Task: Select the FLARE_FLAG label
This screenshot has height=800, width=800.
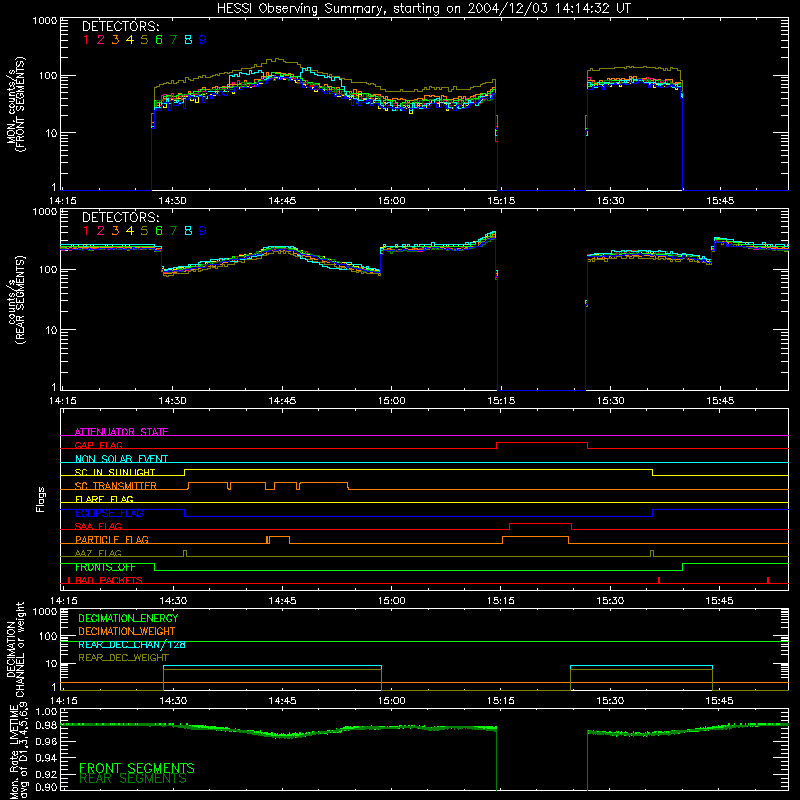Action: [104, 499]
